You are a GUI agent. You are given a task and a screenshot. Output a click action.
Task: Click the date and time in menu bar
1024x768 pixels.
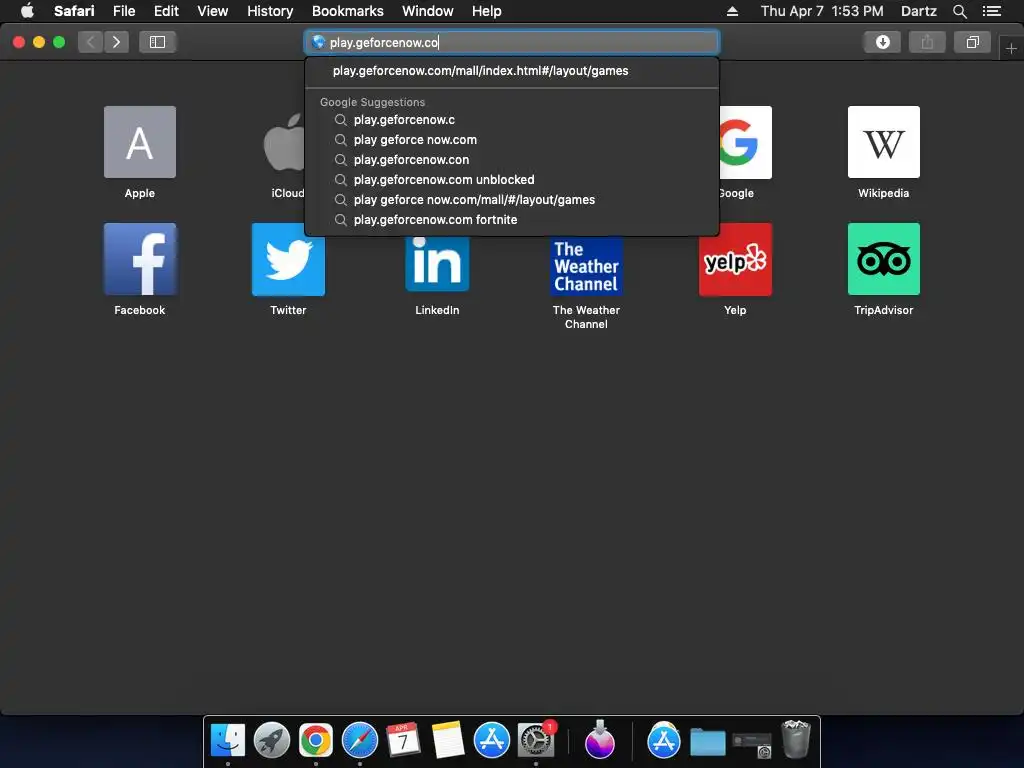[822, 11]
